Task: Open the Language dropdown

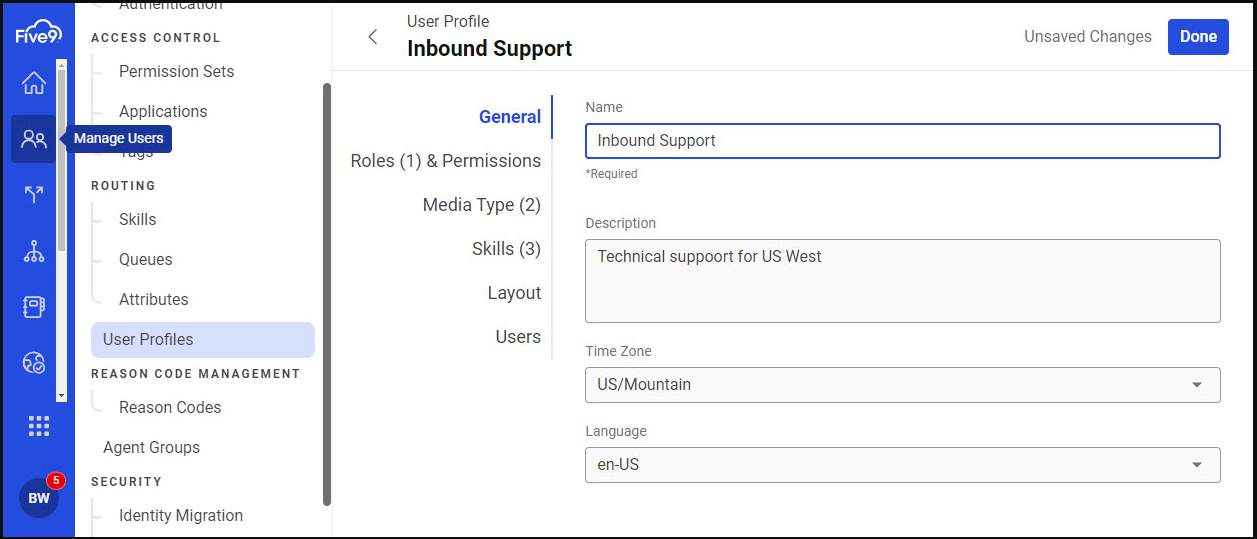Action: 902,465
